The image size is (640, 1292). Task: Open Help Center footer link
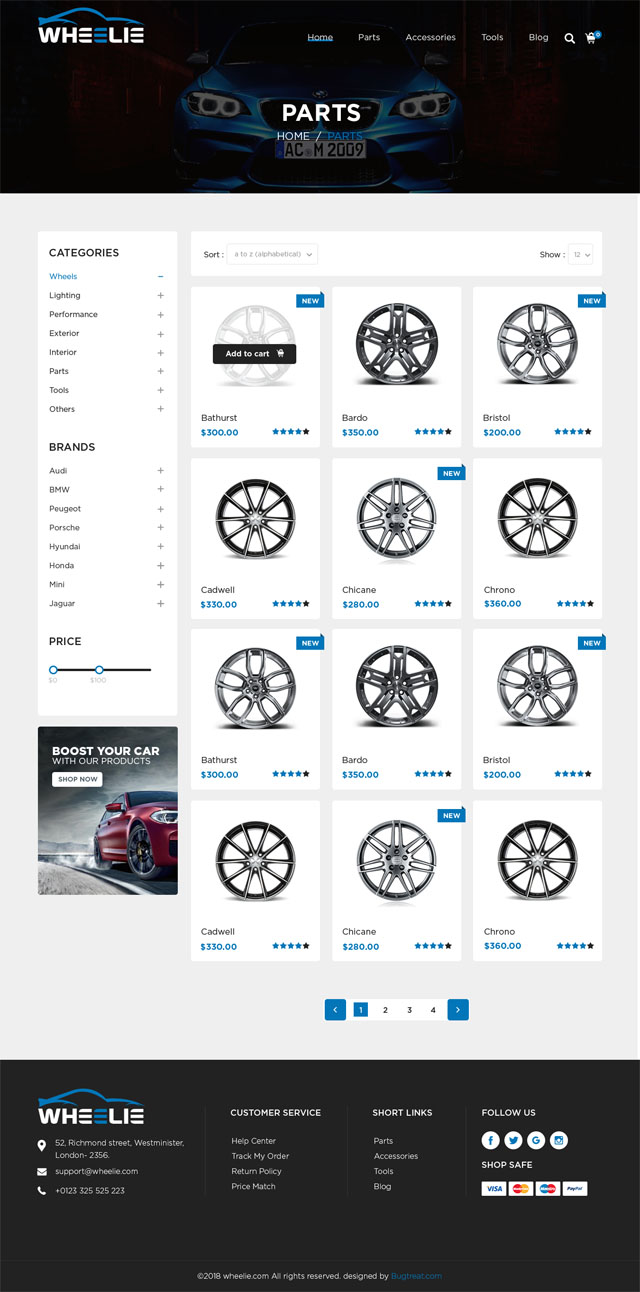point(253,1141)
